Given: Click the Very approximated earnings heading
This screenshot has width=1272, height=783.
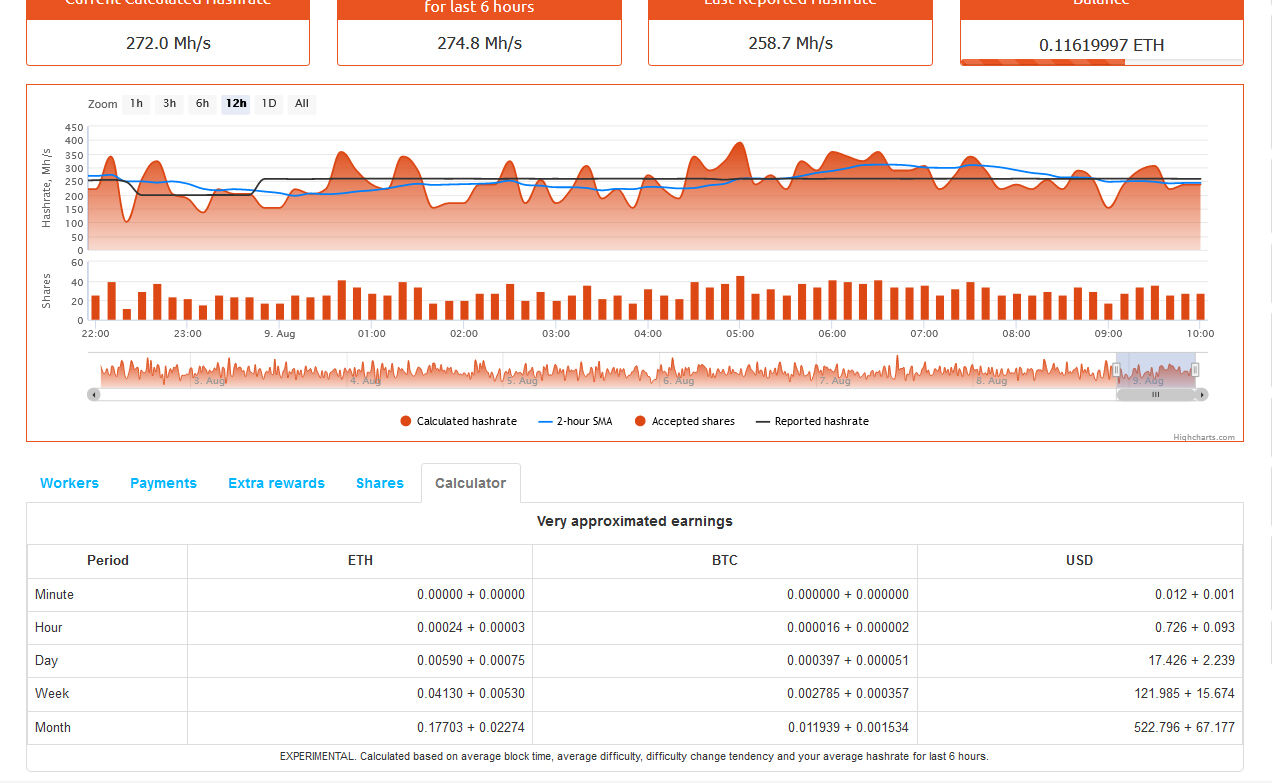Looking at the screenshot, I should pyautogui.click(x=635, y=521).
